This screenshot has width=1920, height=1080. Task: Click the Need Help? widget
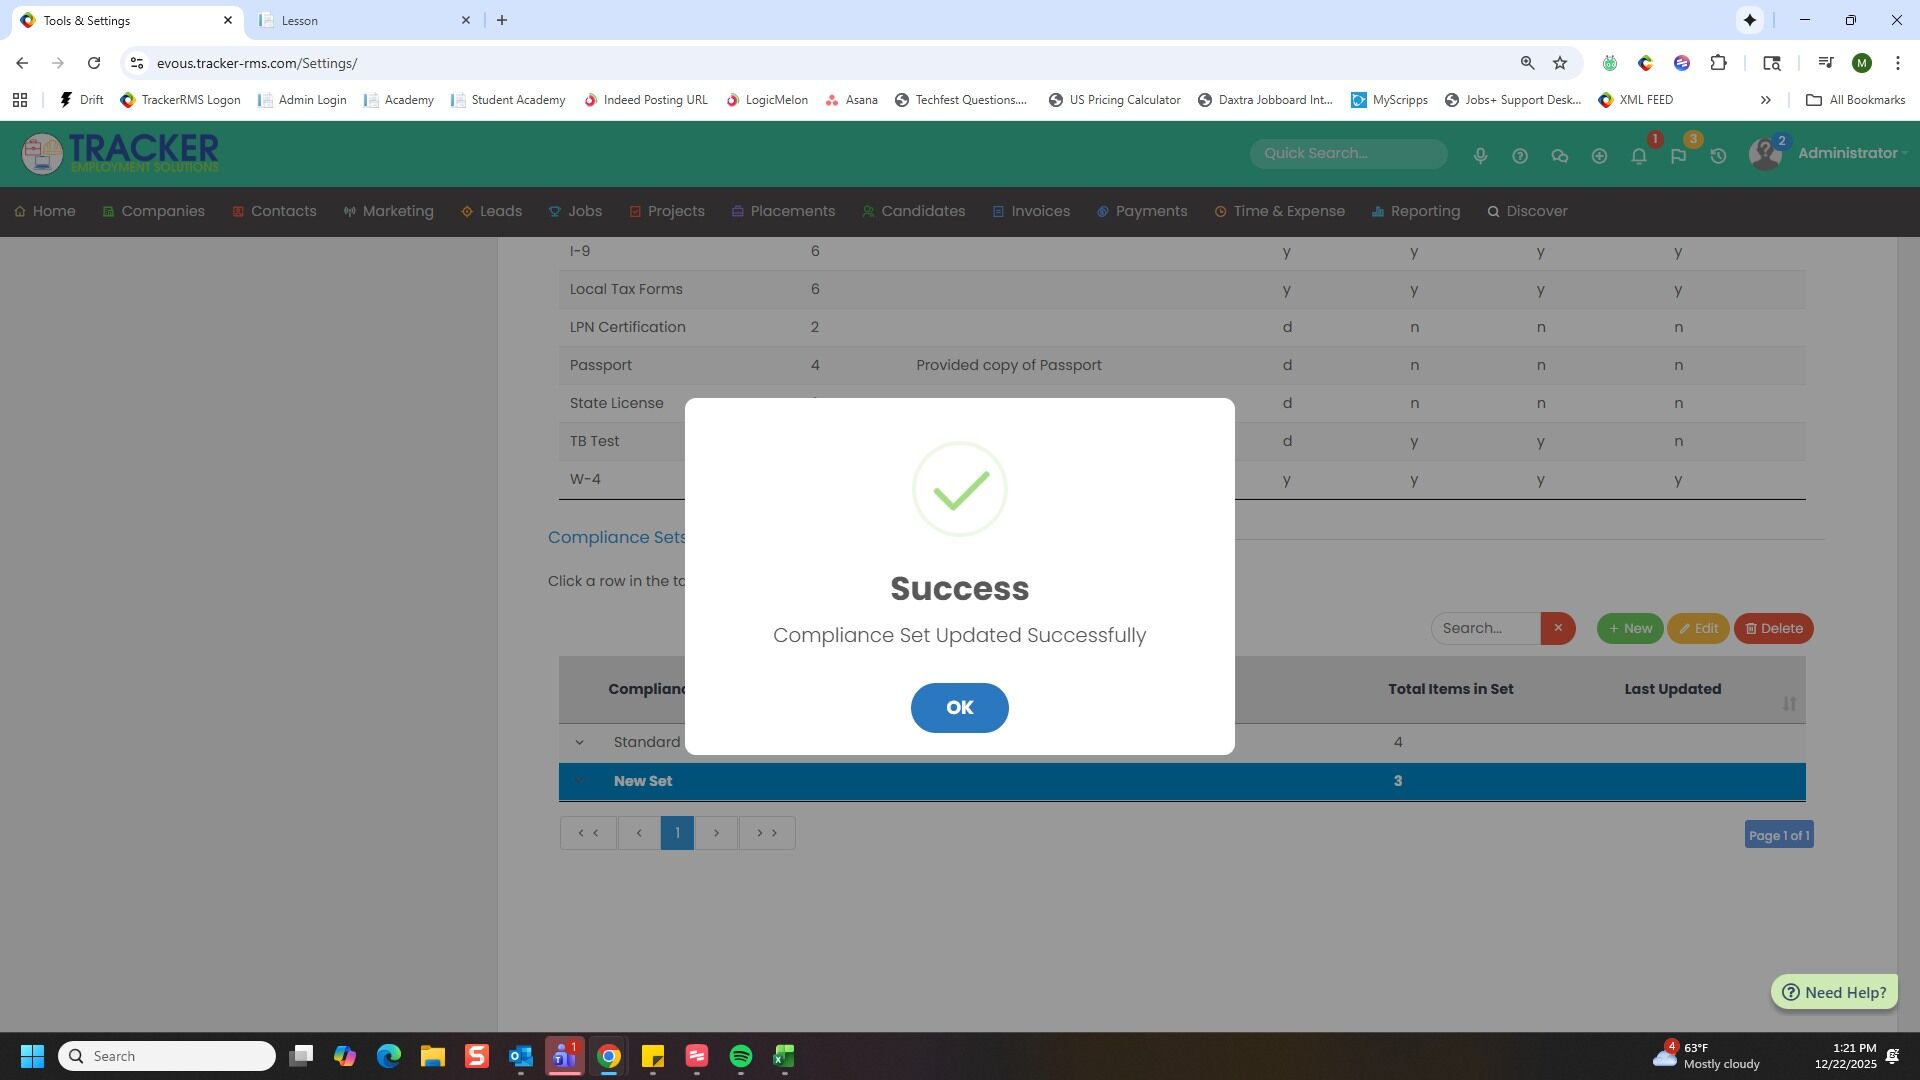click(1834, 992)
